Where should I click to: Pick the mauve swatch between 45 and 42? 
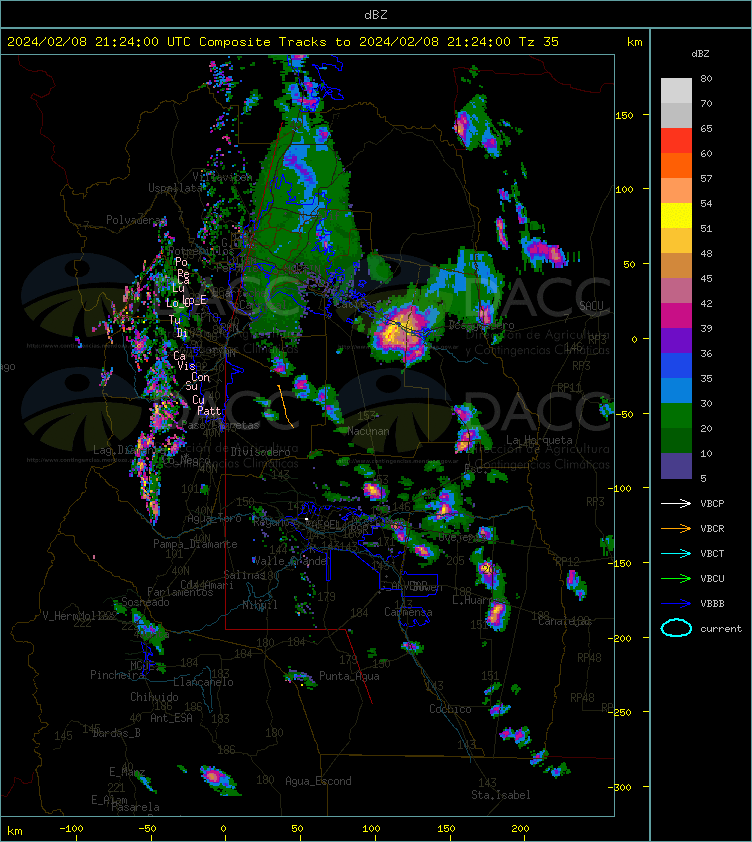[x=676, y=291]
